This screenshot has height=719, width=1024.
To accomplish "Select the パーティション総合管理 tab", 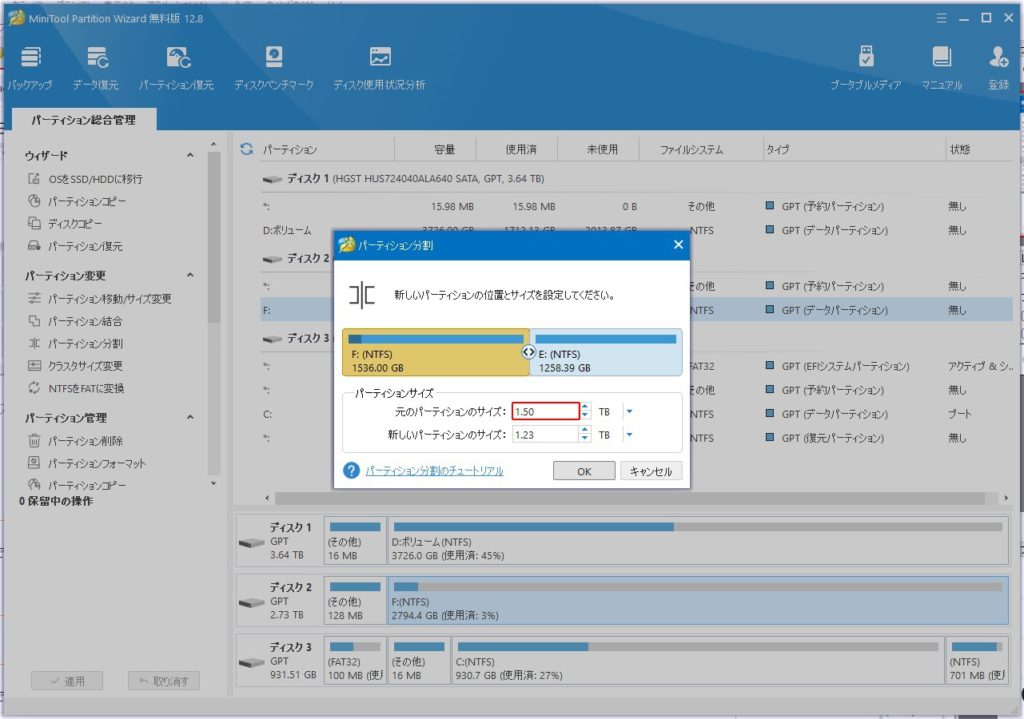I will pyautogui.click(x=83, y=120).
